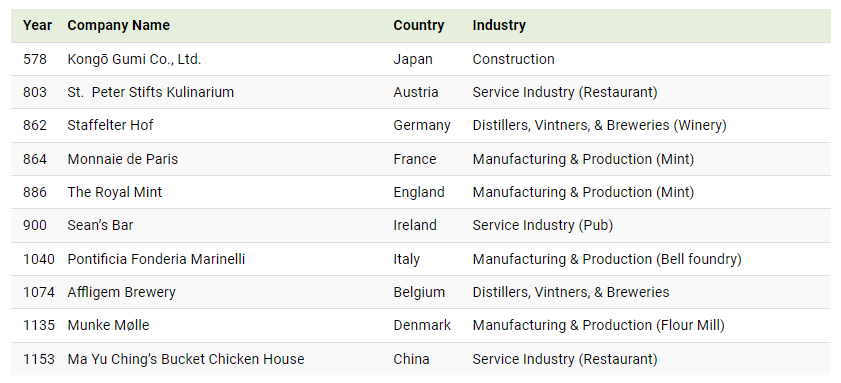The height and width of the screenshot is (383, 841).
Task: Click the Year column header
Action: click(37, 25)
